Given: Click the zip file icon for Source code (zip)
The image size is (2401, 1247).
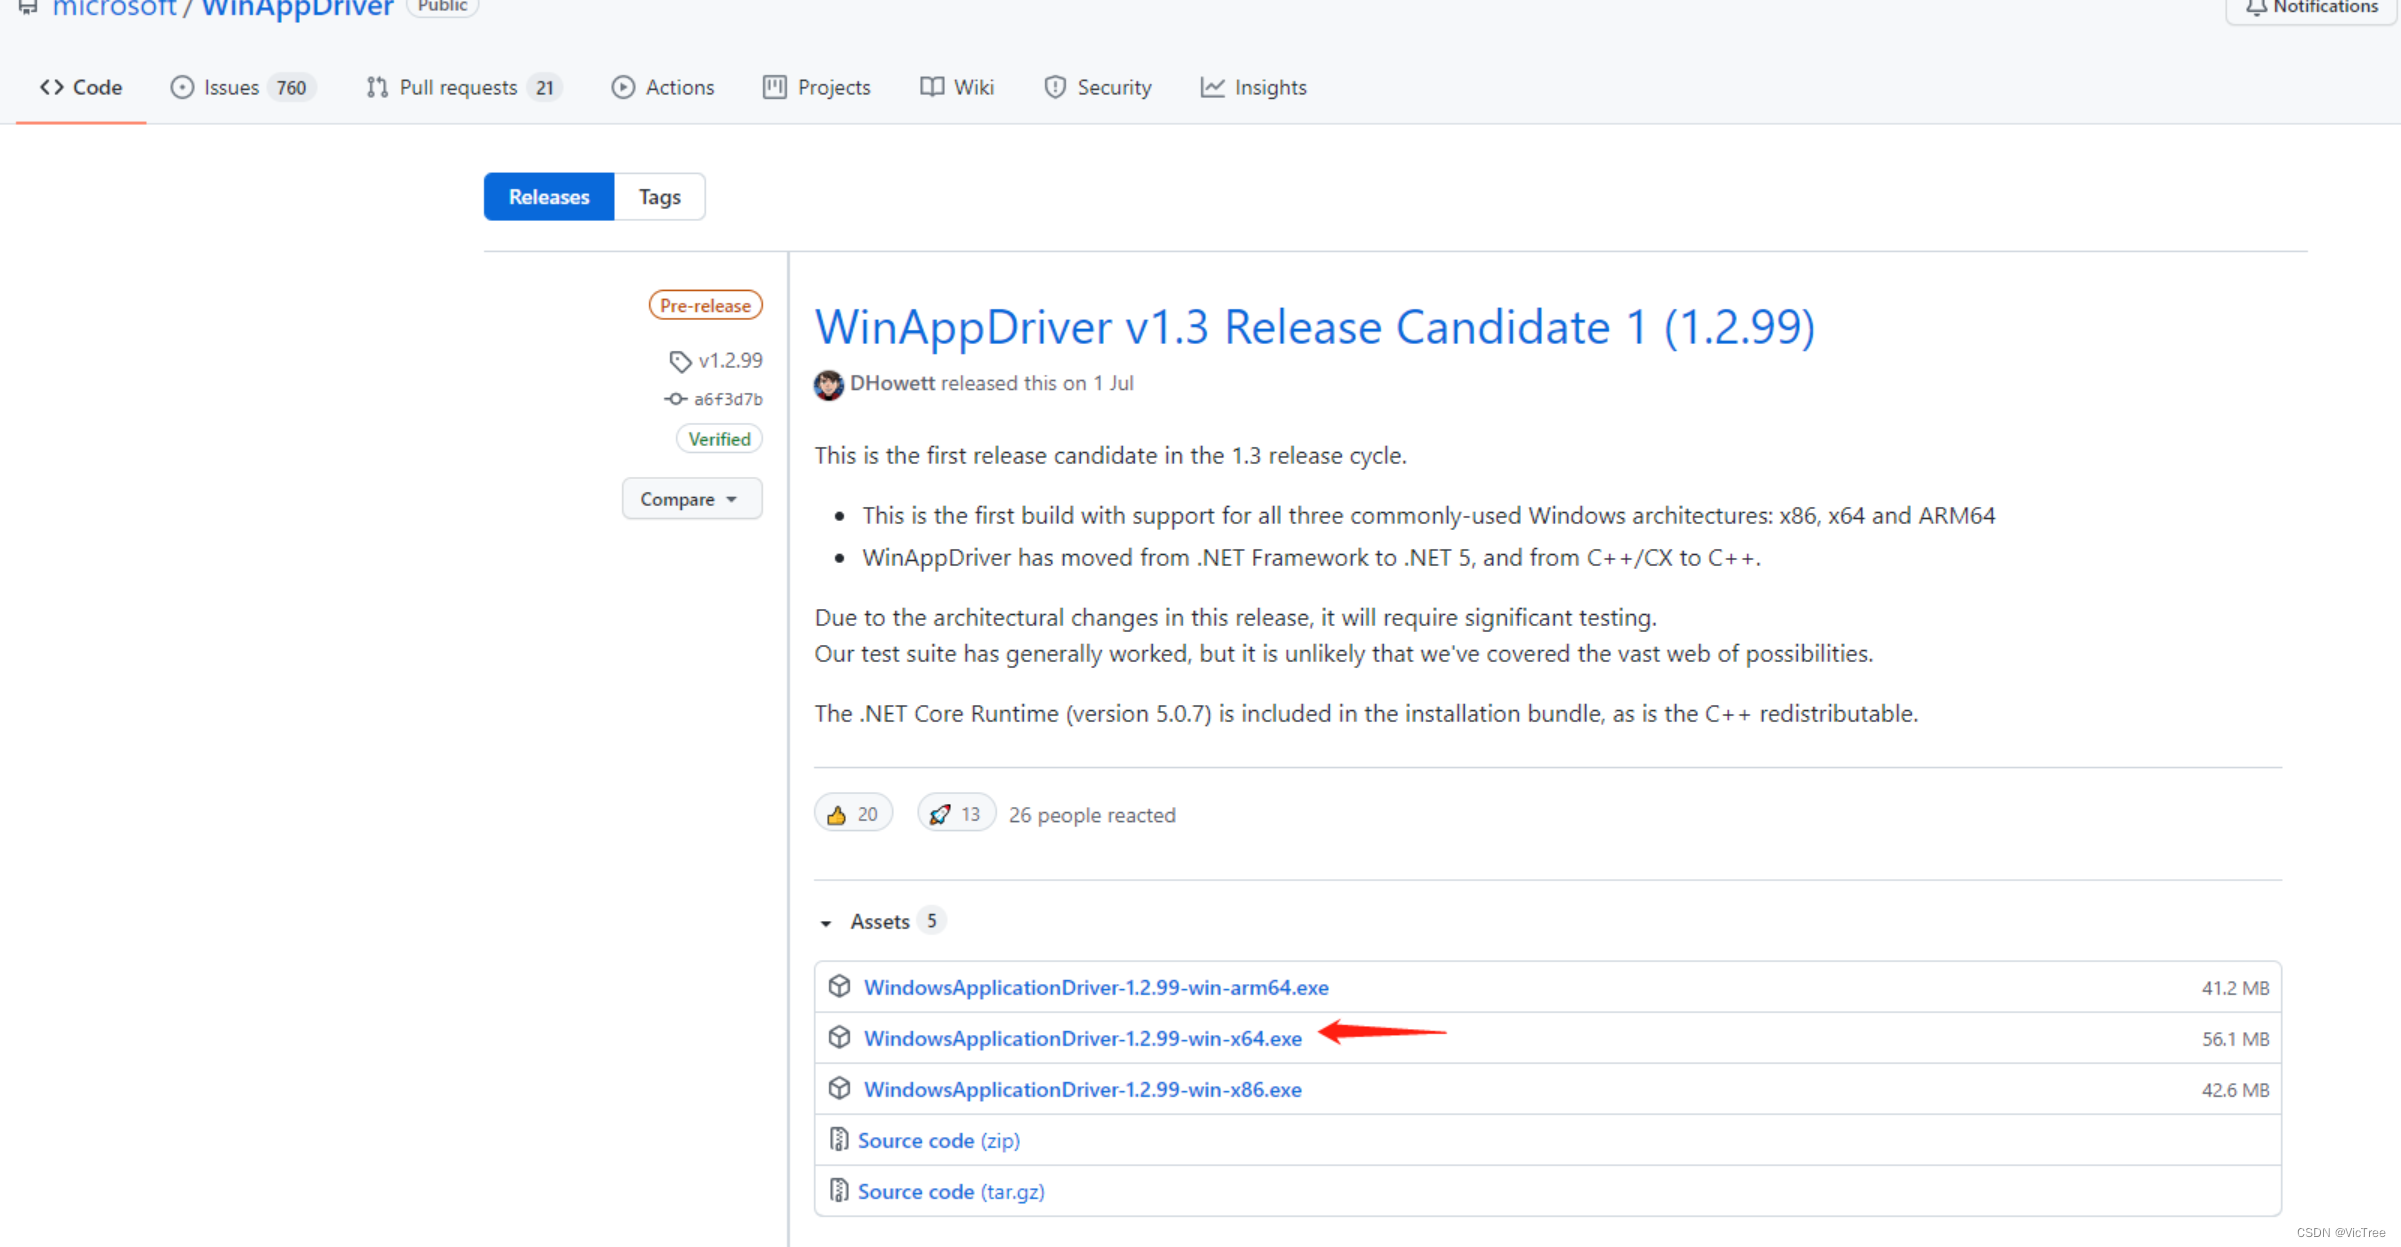Looking at the screenshot, I should coord(839,1139).
